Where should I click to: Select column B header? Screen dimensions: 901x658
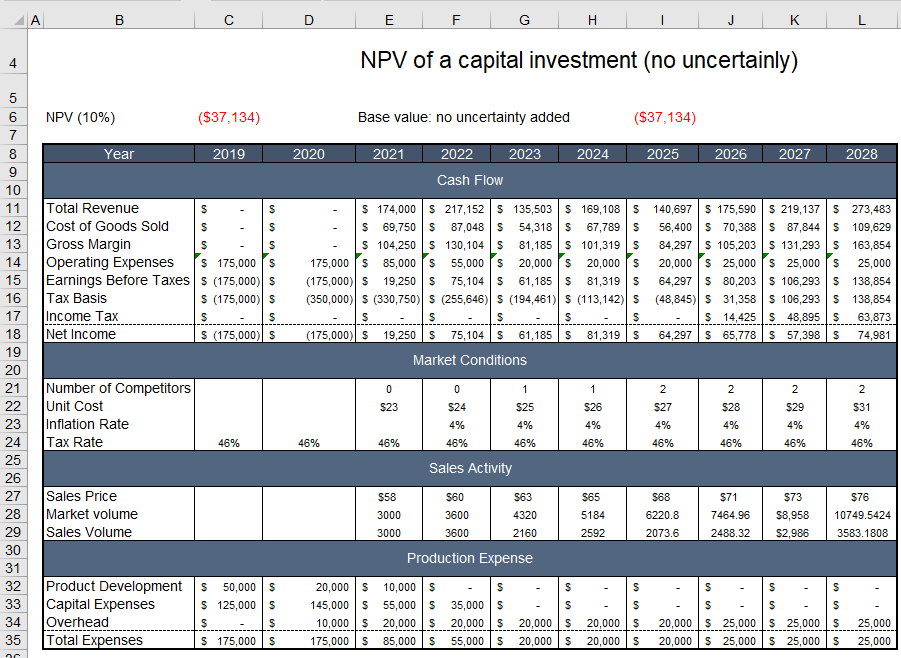(119, 19)
